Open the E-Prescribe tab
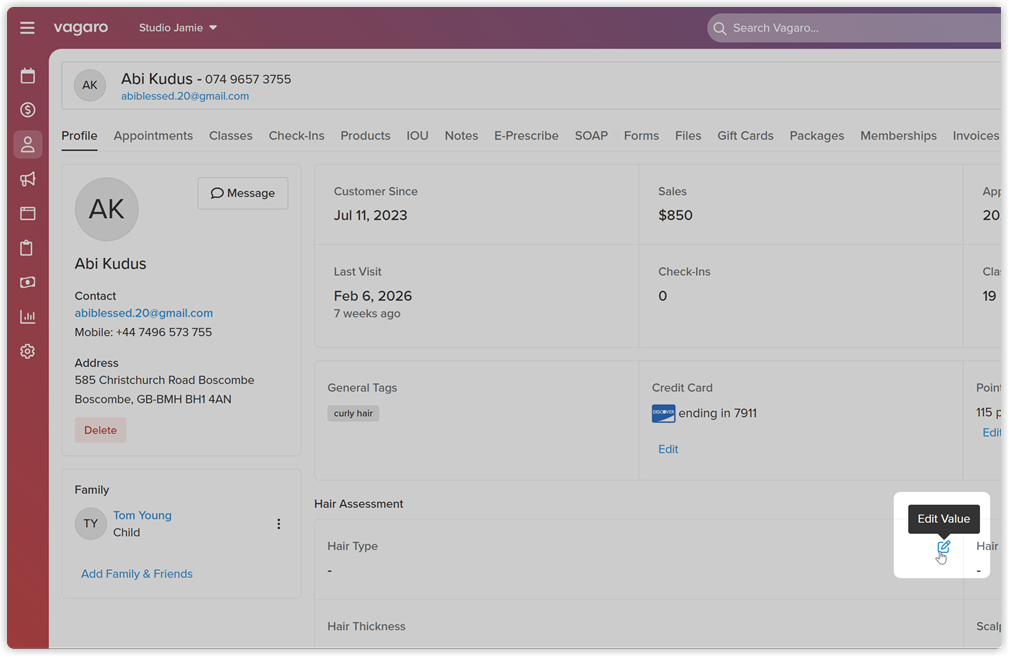 526,136
